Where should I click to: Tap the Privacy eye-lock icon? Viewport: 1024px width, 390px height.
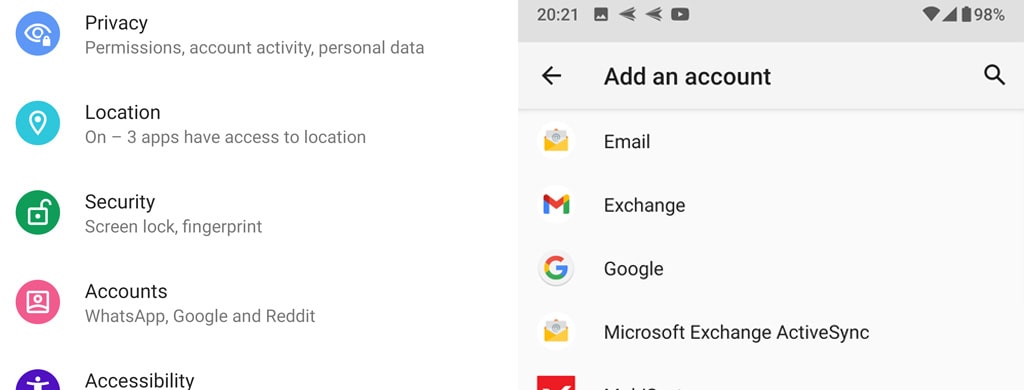[38, 33]
